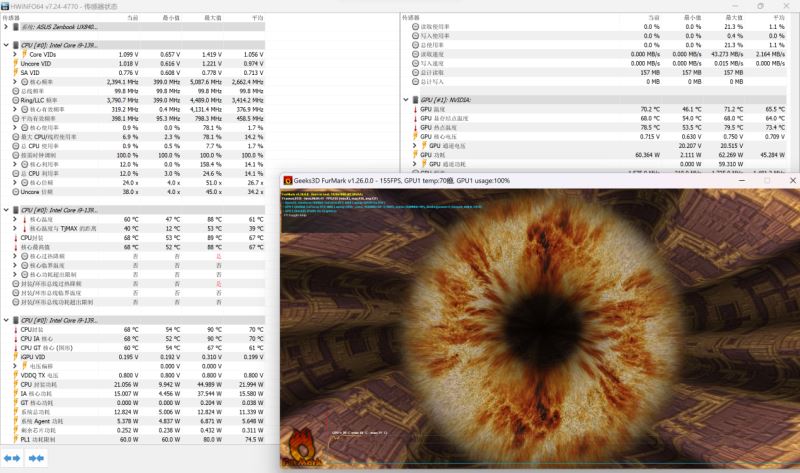Expand the GPU row with 59.310 W maximum
The image size is (800, 473).
[415, 164]
